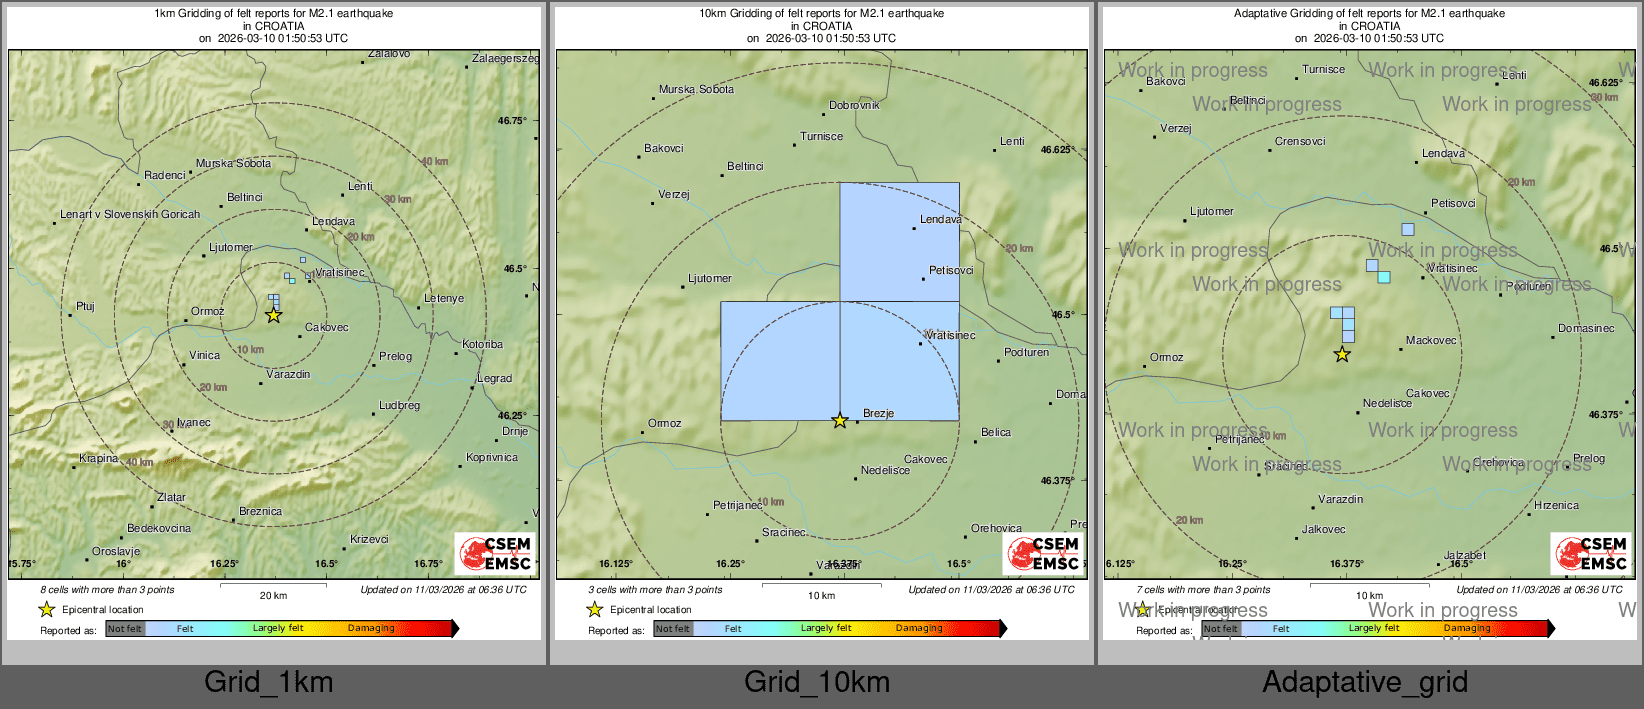Image resolution: width=1644 pixels, height=709 pixels.
Task: Click the Varazdin label on the Grid_1km map
Action: (x=288, y=374)
